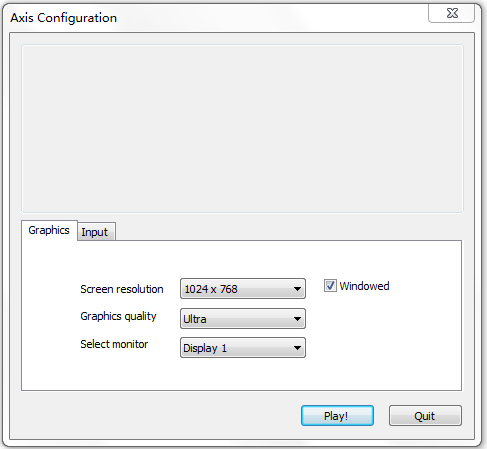Open the Input tab
487x449 pixels.
pyautogui.click(x=96, y=232)
